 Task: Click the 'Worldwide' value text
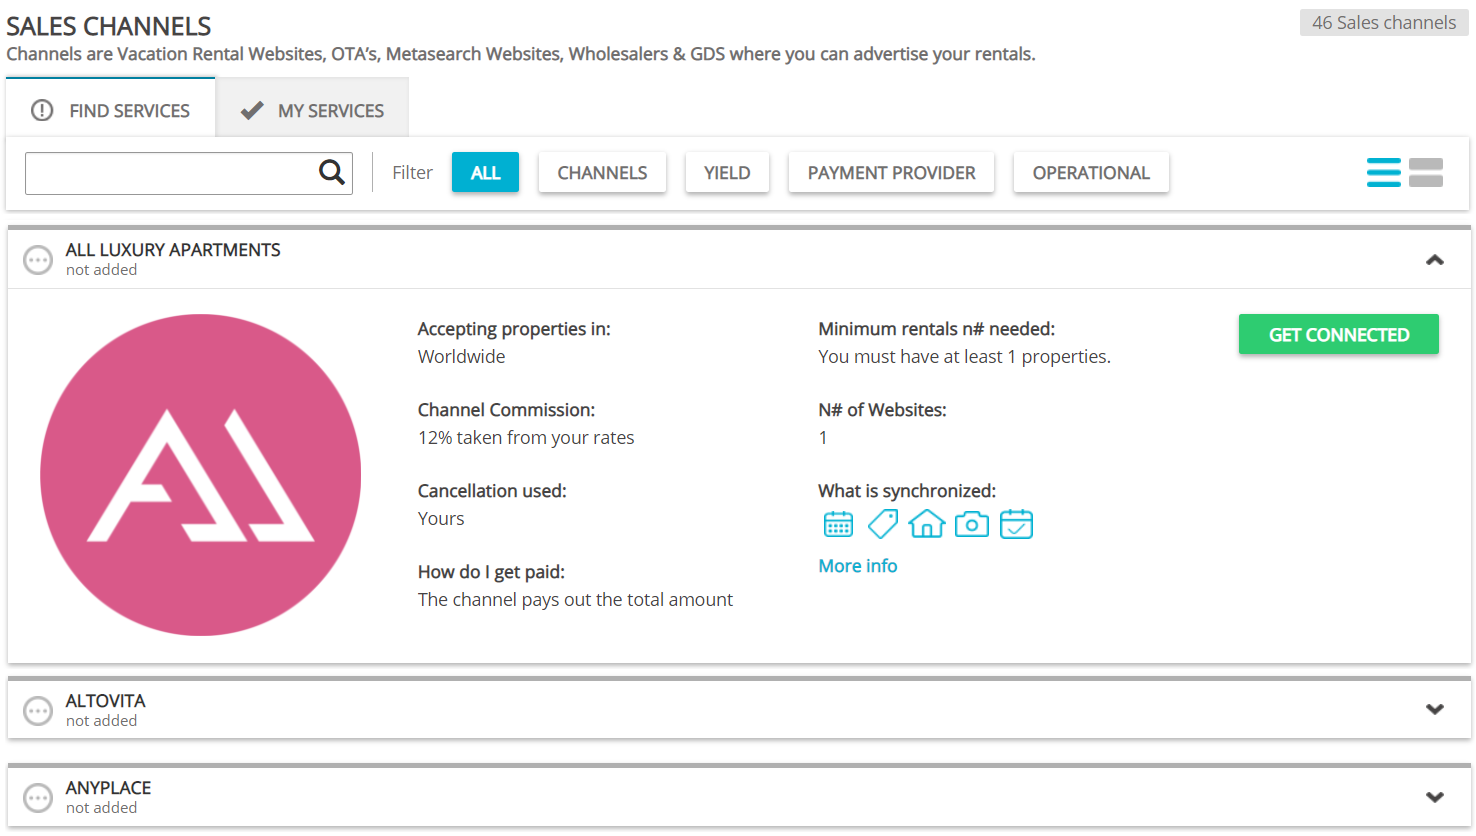462,357
